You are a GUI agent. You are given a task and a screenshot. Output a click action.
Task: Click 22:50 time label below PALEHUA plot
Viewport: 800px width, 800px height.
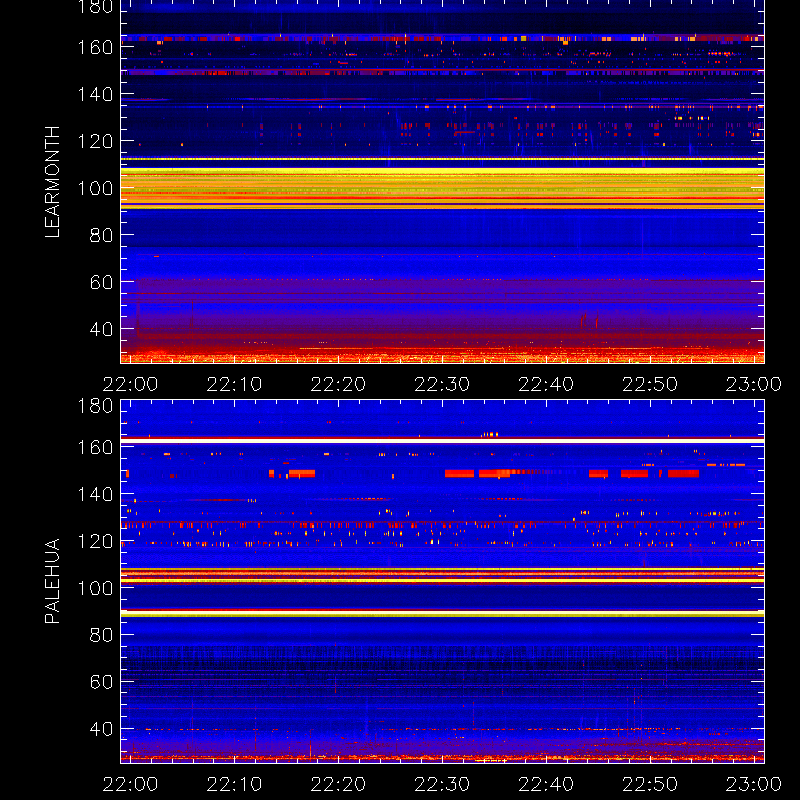click(x=650, y=784)
